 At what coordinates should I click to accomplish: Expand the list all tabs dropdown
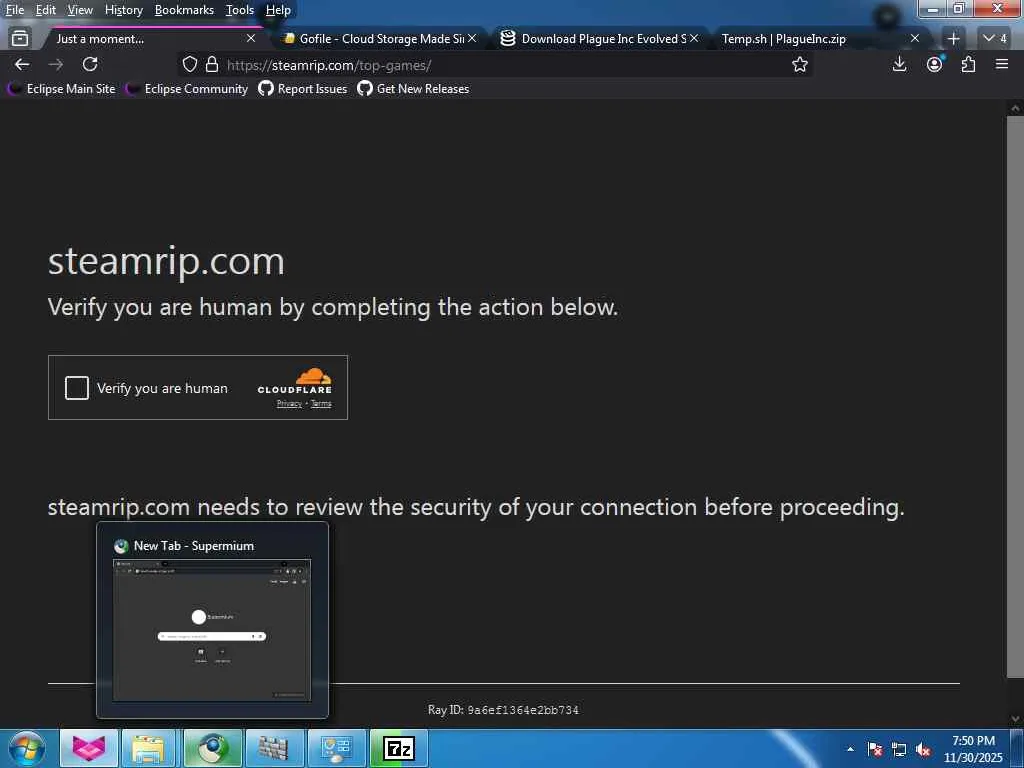pos(995,39)
